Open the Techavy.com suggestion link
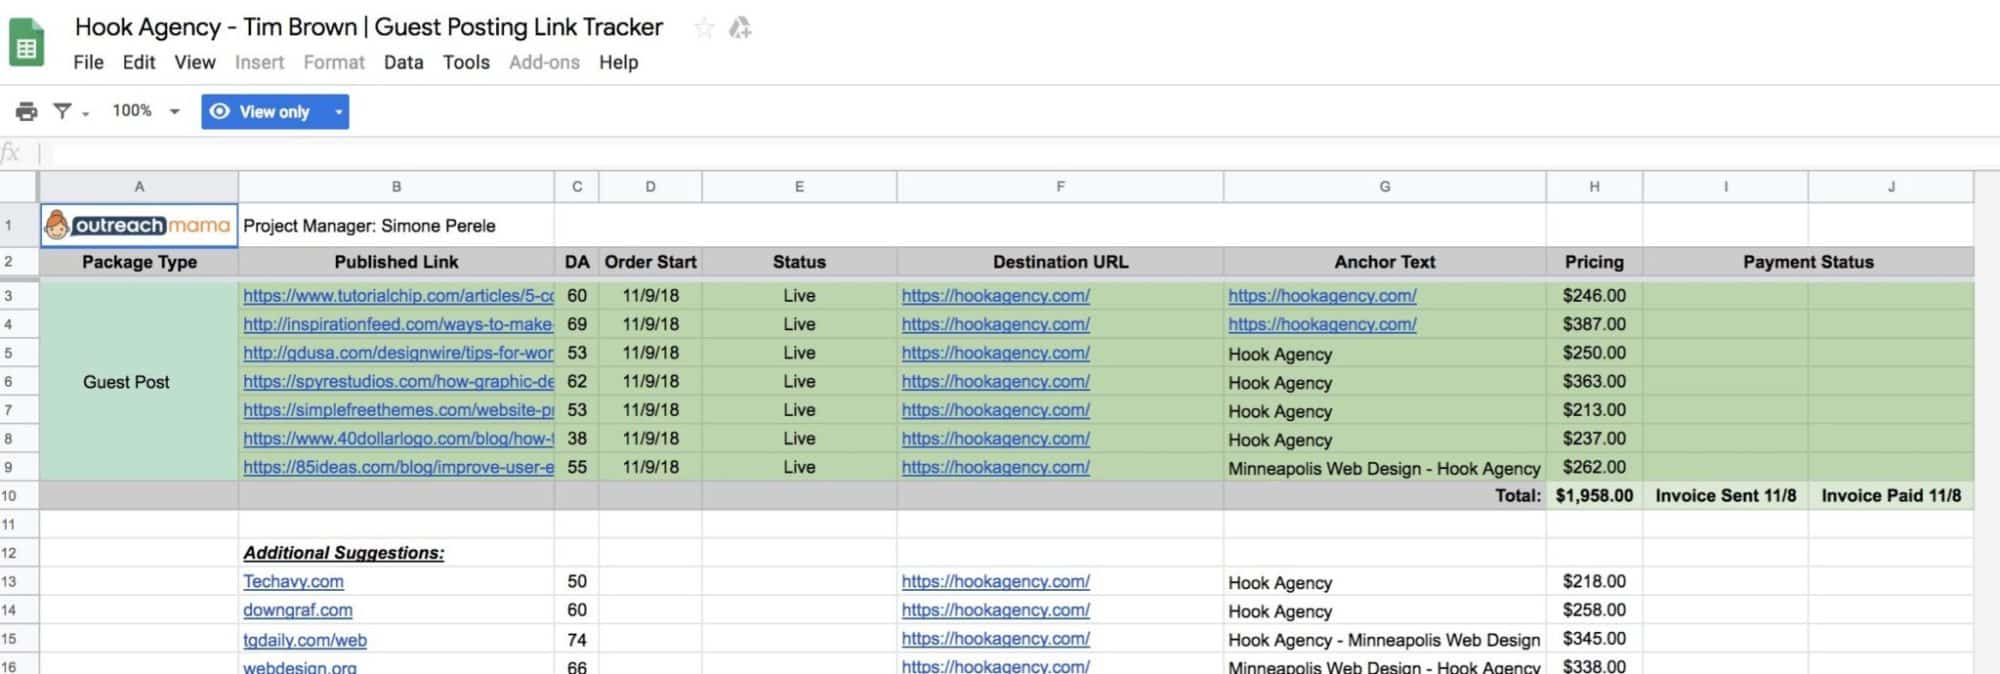 tap(293, 581)
